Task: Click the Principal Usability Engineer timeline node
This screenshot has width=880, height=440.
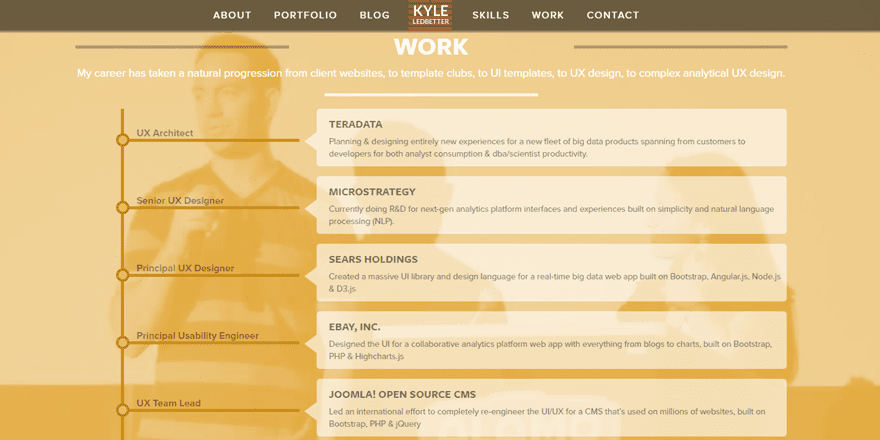Action: pyautogui.click(x=122, y=342)
